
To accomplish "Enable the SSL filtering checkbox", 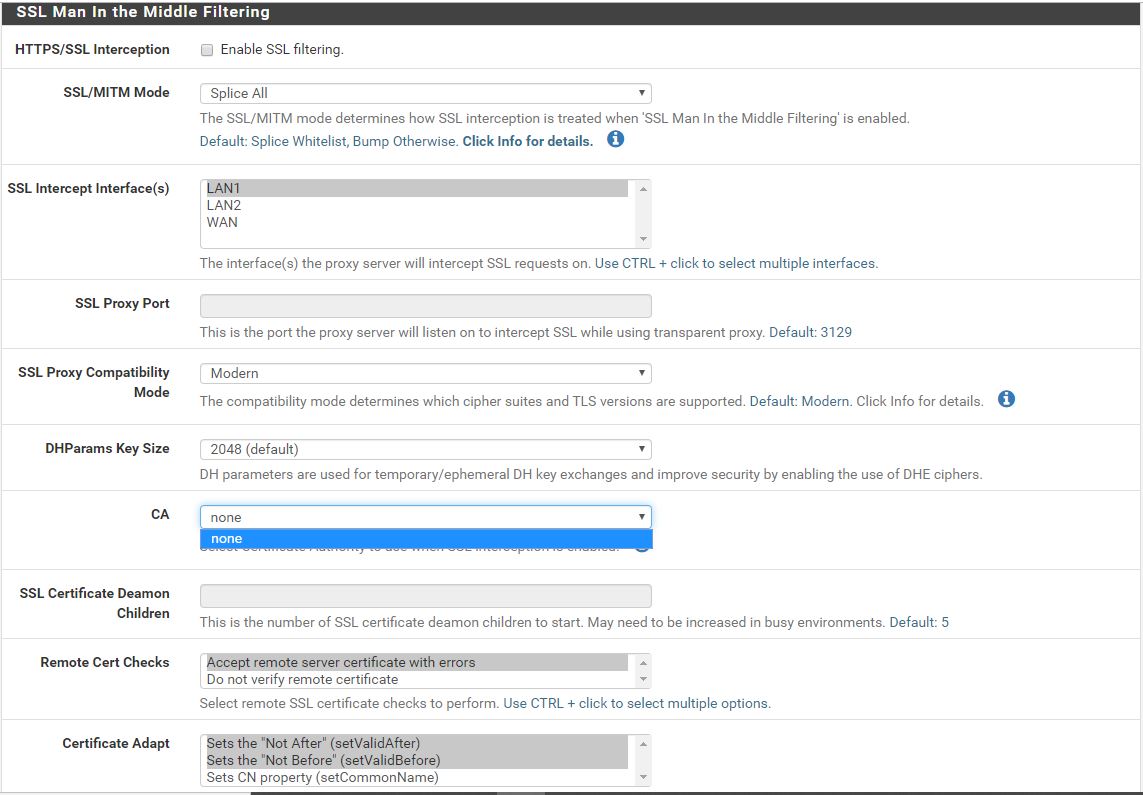I will pos(207,50).
